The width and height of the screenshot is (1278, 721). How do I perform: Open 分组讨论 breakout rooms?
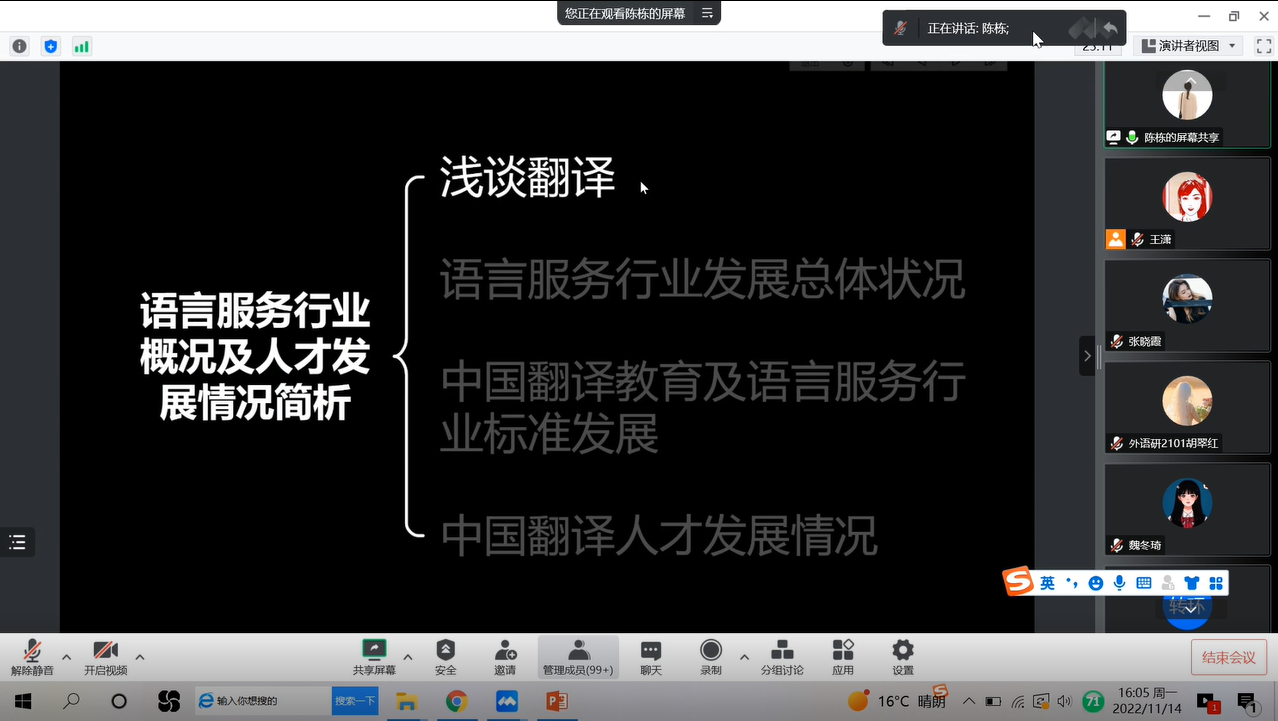point(782,657)
